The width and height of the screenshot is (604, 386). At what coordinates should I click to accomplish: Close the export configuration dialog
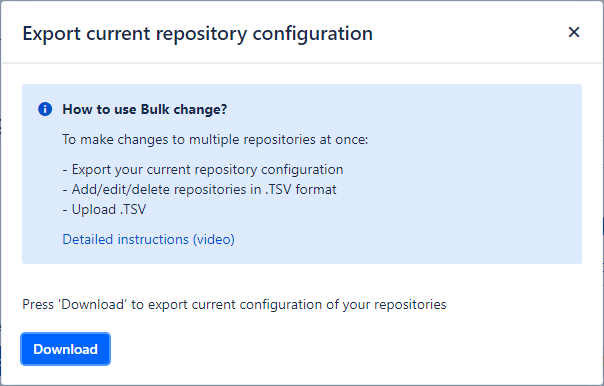pyautogui.click(x=574, y=32)
